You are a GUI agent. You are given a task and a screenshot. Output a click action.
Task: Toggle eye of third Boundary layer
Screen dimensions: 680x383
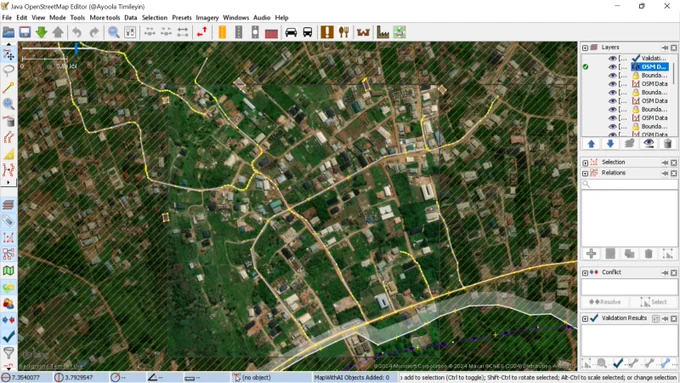[x=612, y=109]
